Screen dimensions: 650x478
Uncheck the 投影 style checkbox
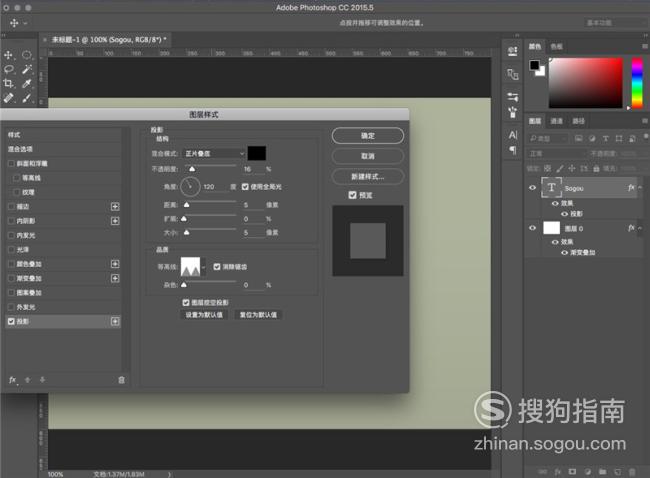[x=11, y=321]
